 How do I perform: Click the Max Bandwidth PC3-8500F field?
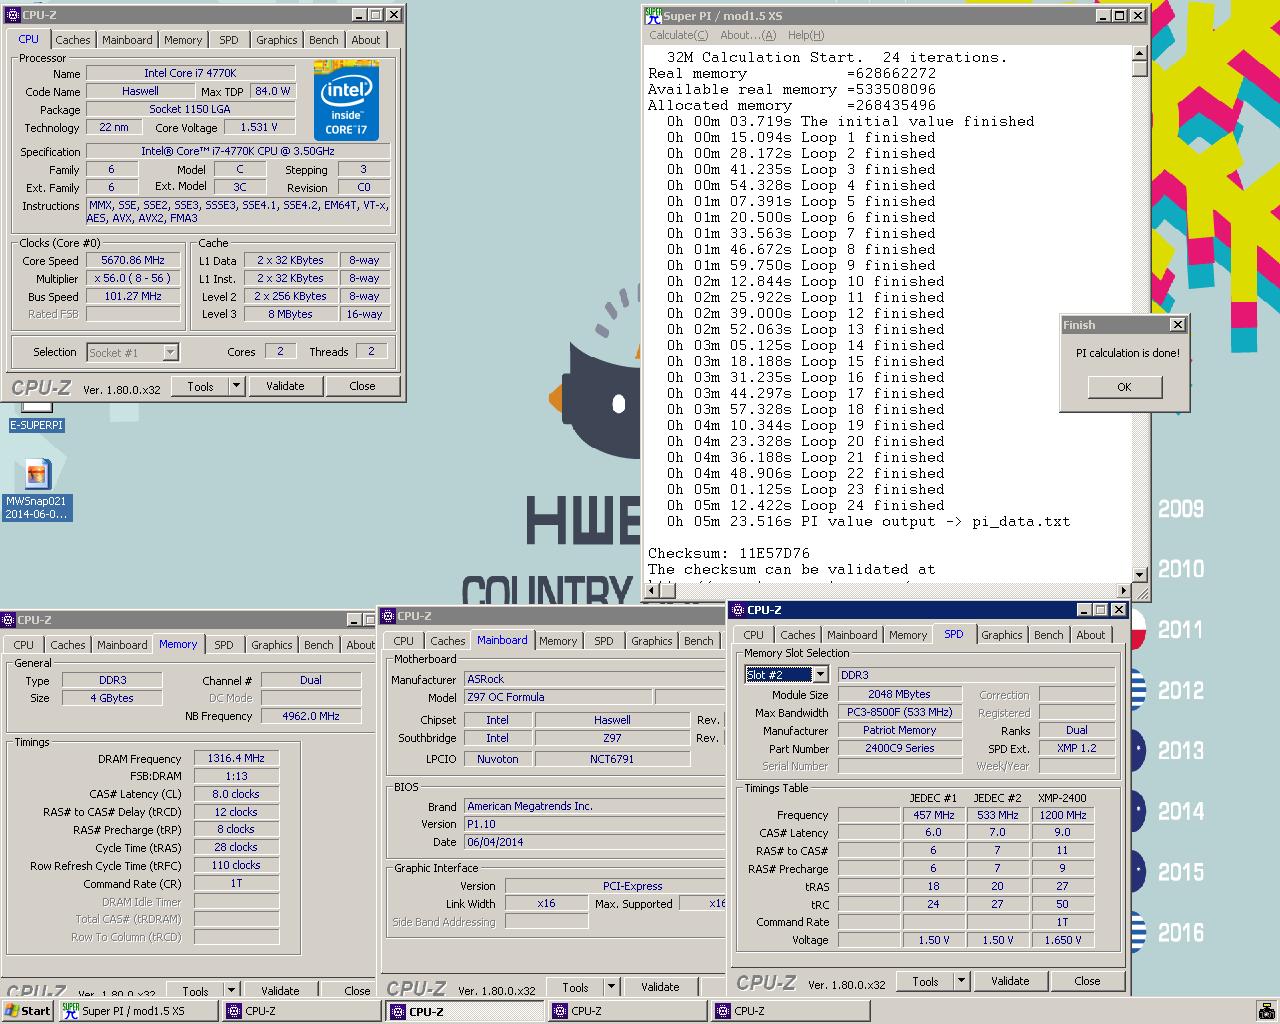pyautogui.click(x=900, y=712)
